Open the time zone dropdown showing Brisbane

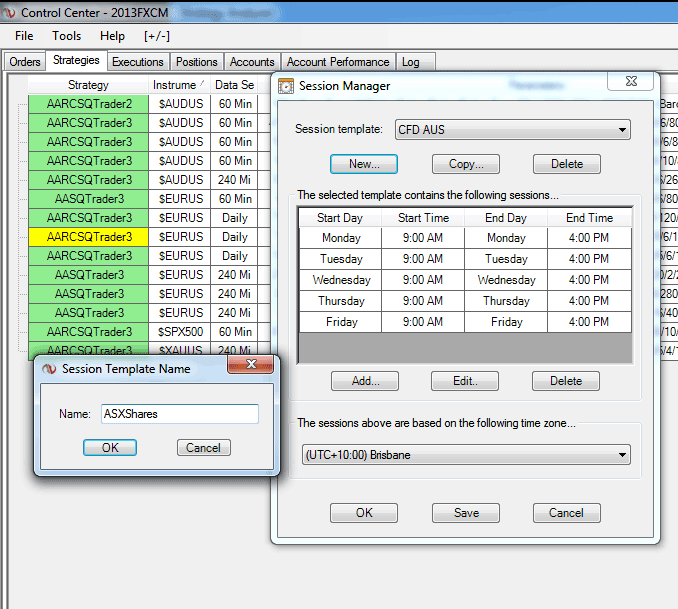tap(466, 455)
